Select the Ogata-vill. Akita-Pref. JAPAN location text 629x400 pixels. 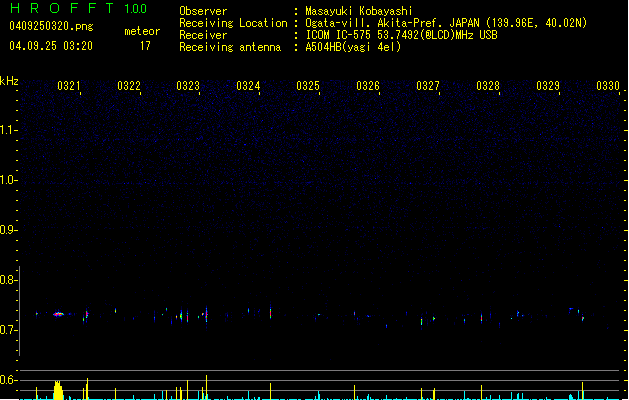(x=446, y=23)
